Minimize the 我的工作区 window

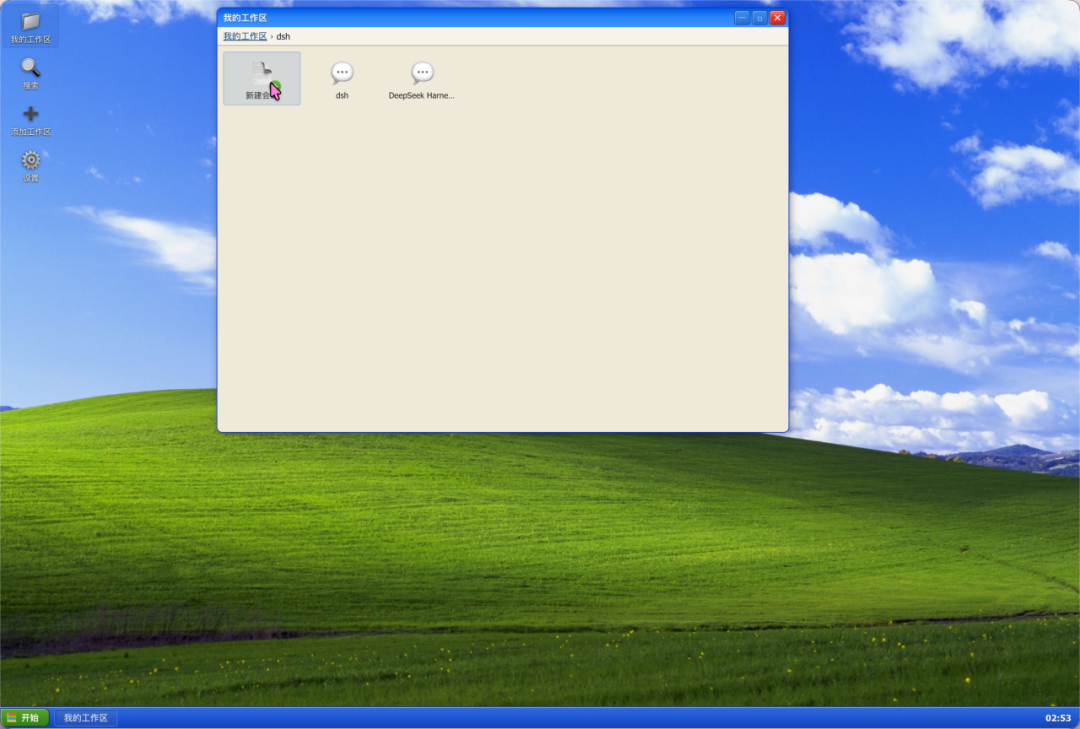(742, 18)
